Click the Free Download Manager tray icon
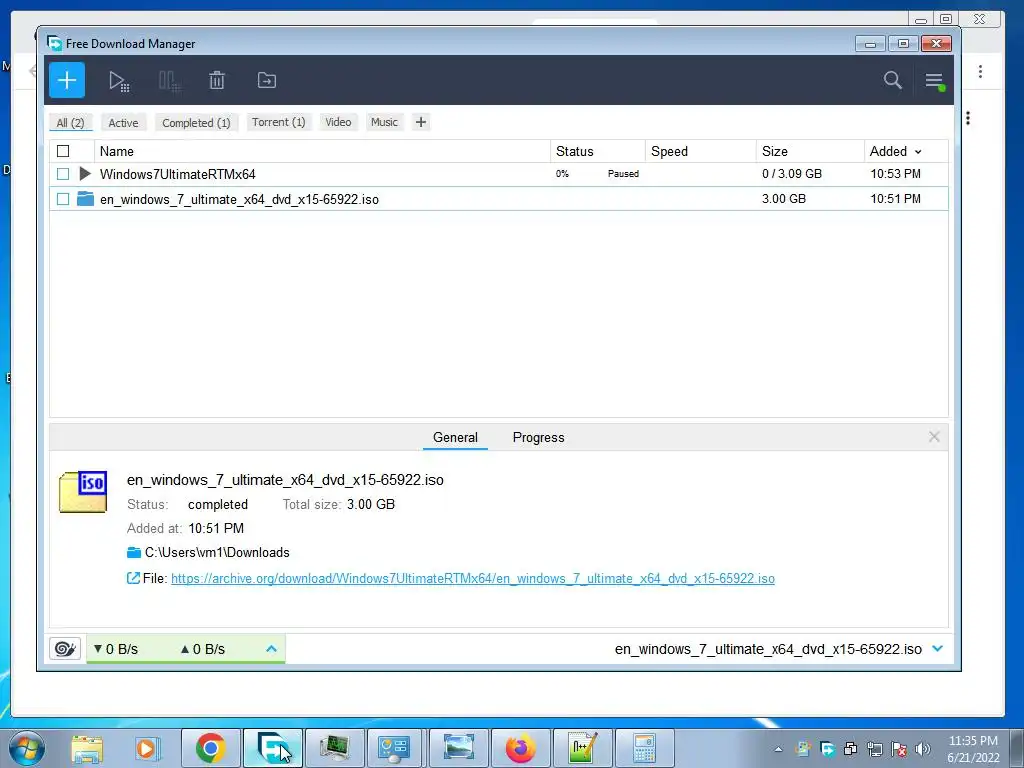1024x768 pixels. pyautogui.click(x=827, y=749)
